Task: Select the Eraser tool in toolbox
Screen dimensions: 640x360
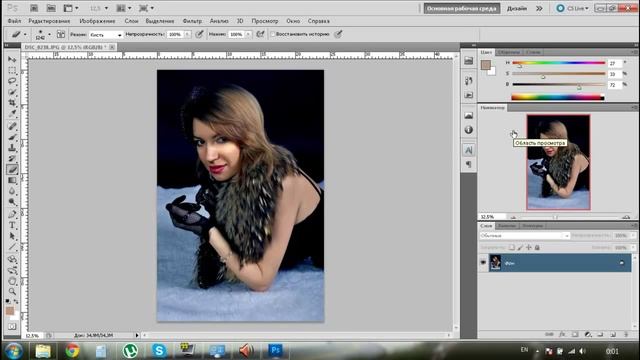Action: (12, 169)
